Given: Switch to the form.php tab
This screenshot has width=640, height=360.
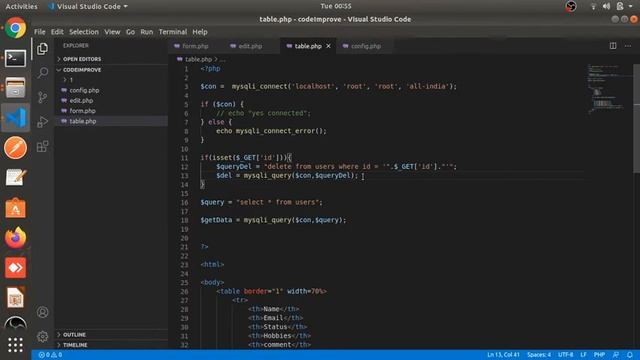Looking at the screenshot, I should coord(196,46).
